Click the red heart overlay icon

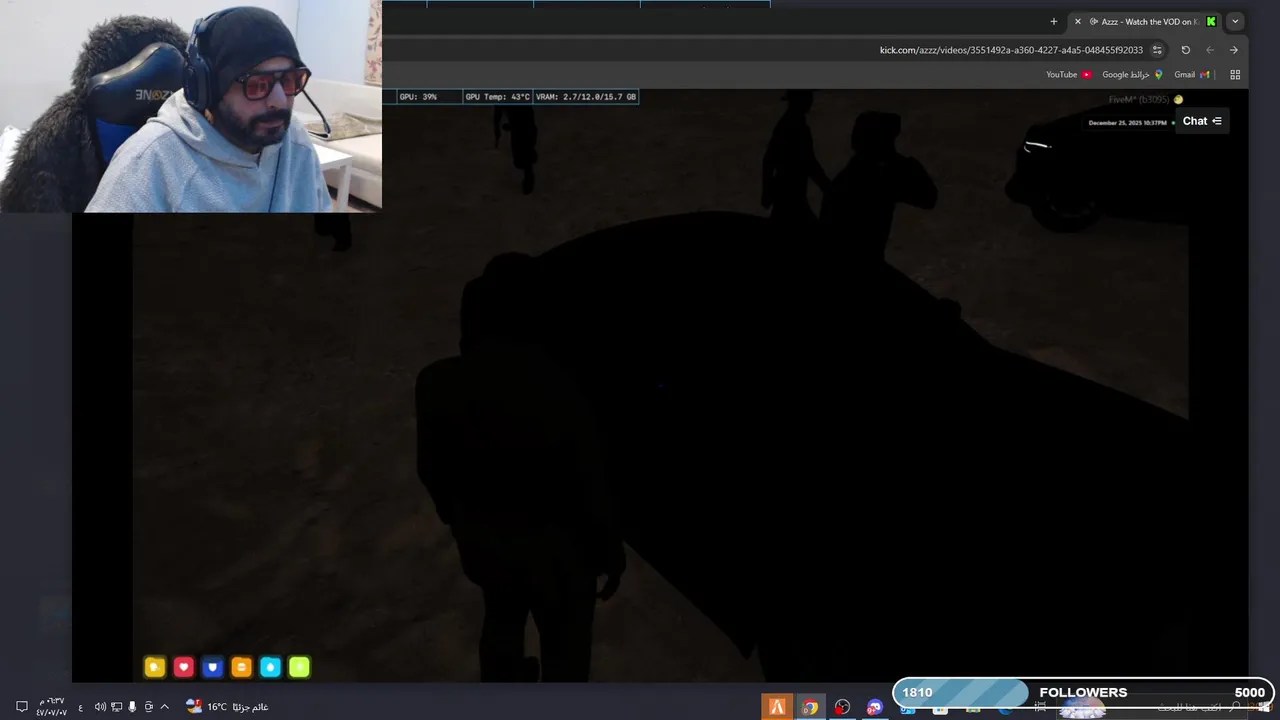pos(183,667)
